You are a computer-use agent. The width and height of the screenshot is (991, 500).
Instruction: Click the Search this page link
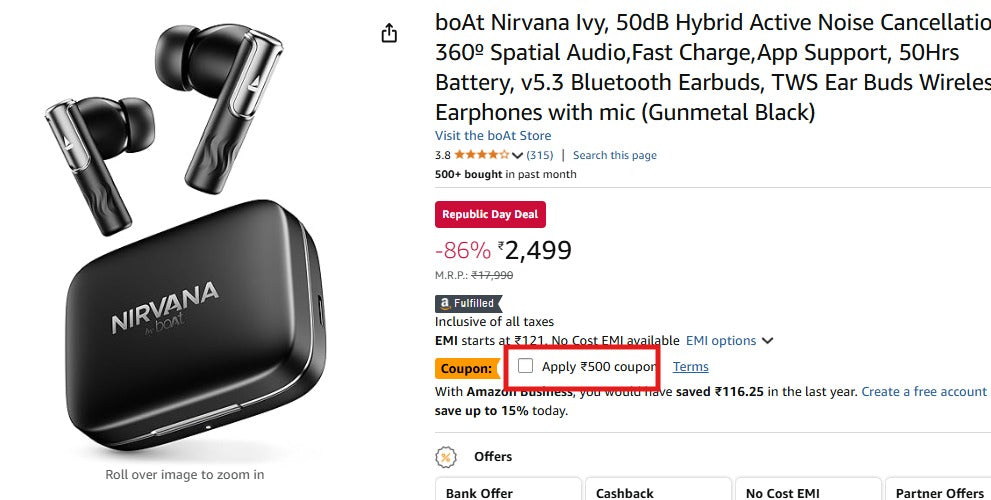tap(614, 155)
